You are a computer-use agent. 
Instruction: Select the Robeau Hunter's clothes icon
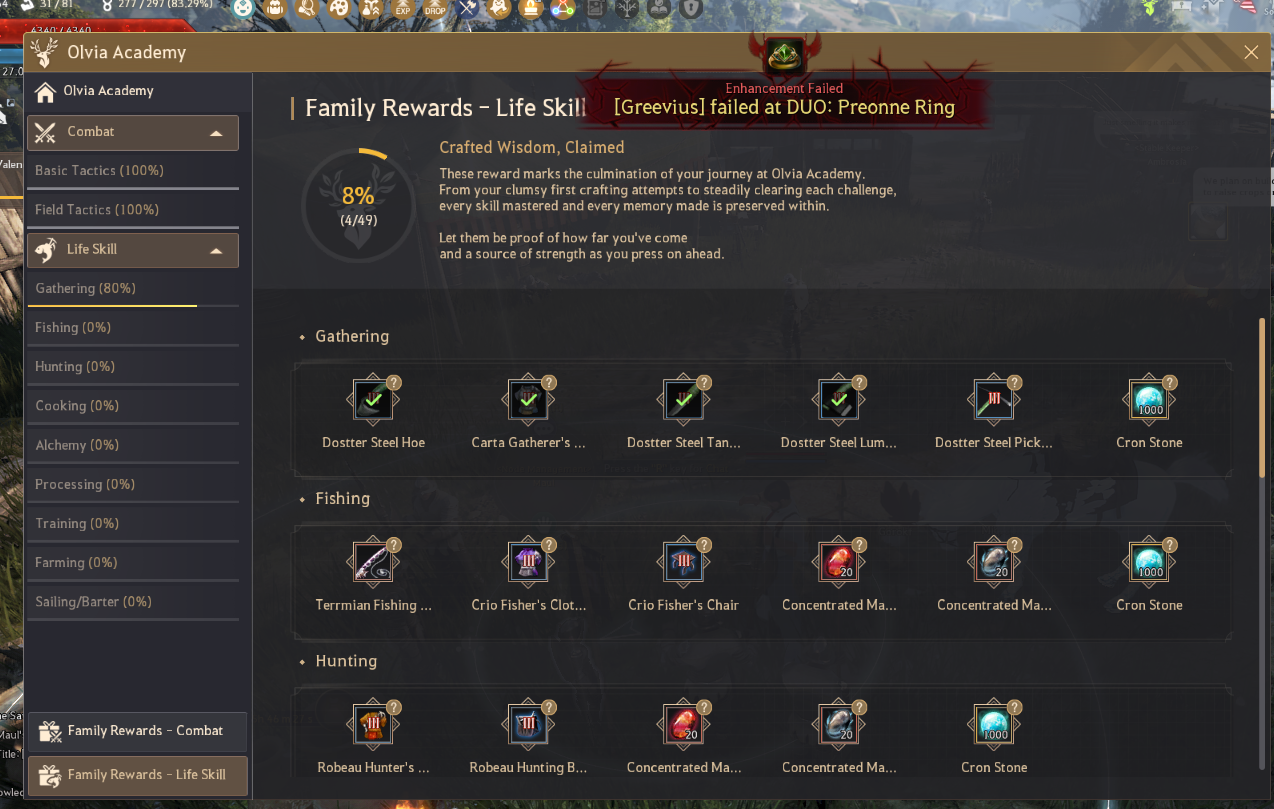(373, 726)
